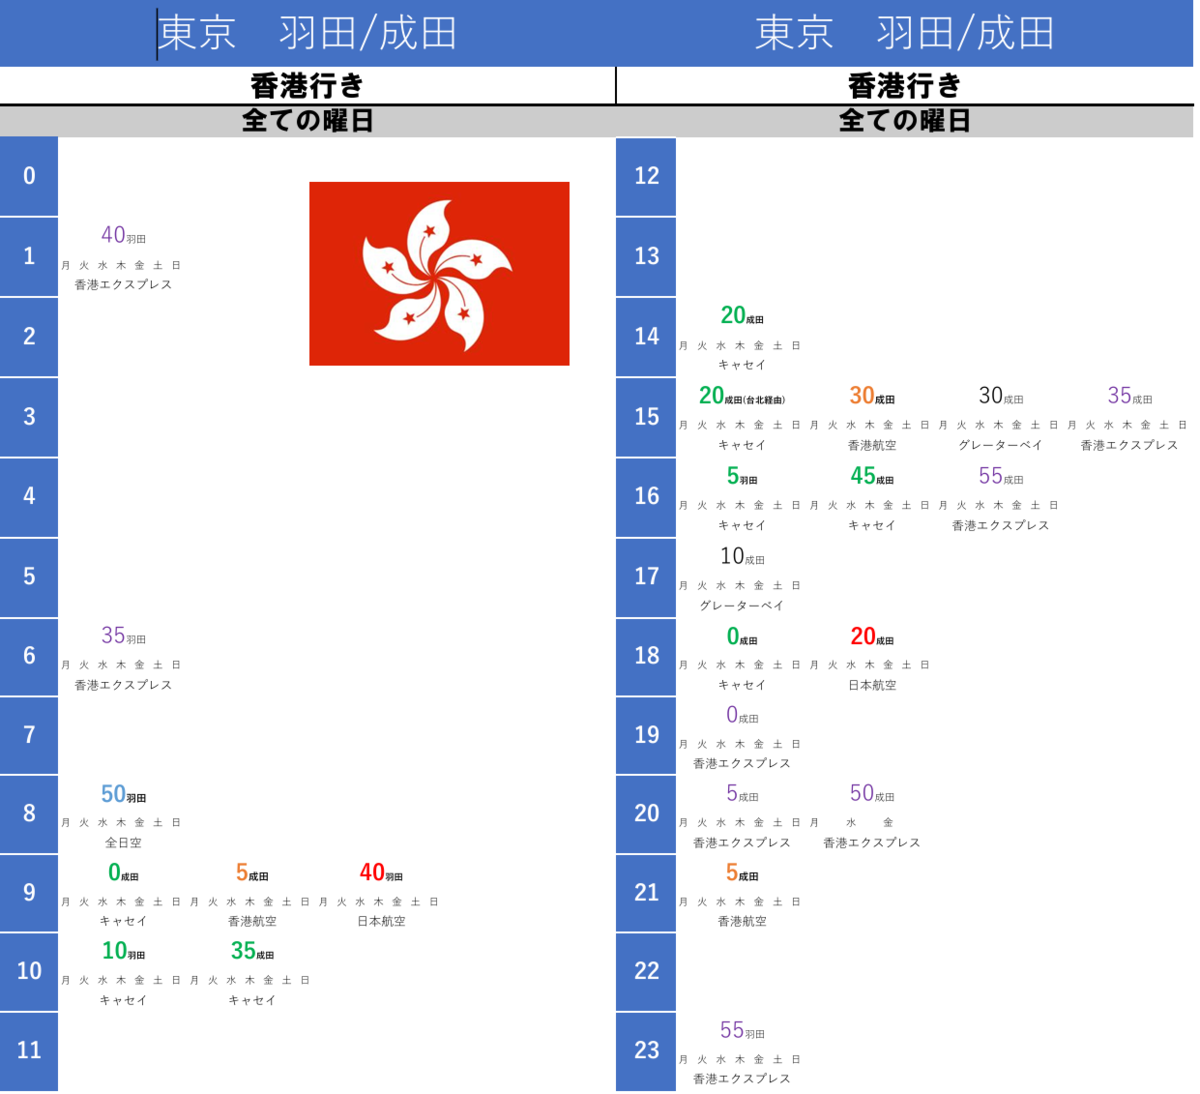
Task: Click 日本航空 label in the hour 18 row
Action: click(872, 686)
